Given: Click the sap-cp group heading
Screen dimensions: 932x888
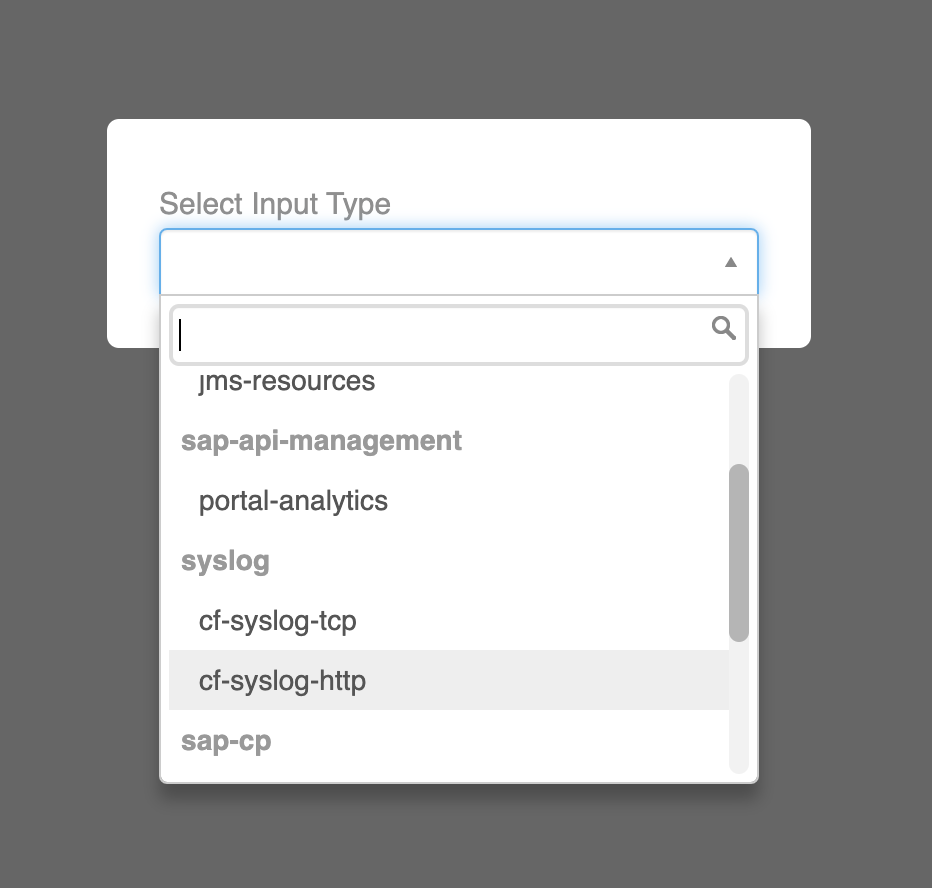Looking at the screenshot, I should click(226, 741).
